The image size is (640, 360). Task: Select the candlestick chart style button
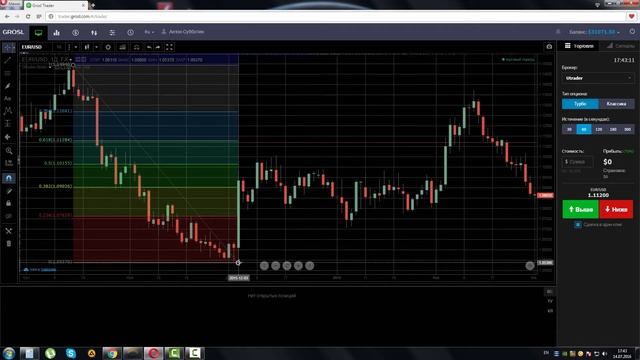point(87,47)
